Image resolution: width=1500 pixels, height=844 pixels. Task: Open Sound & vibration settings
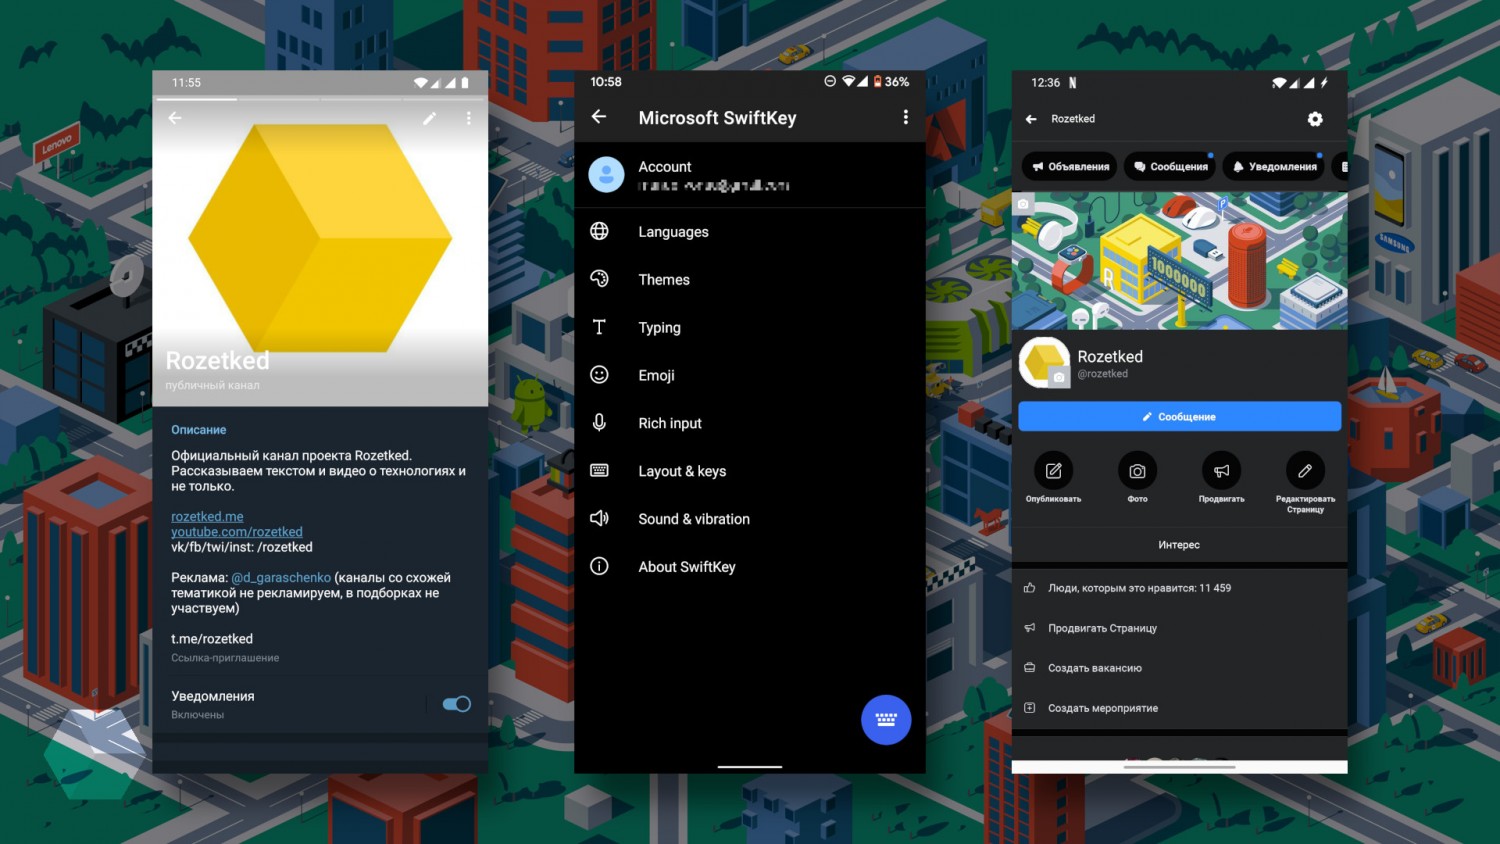point(750,519)
